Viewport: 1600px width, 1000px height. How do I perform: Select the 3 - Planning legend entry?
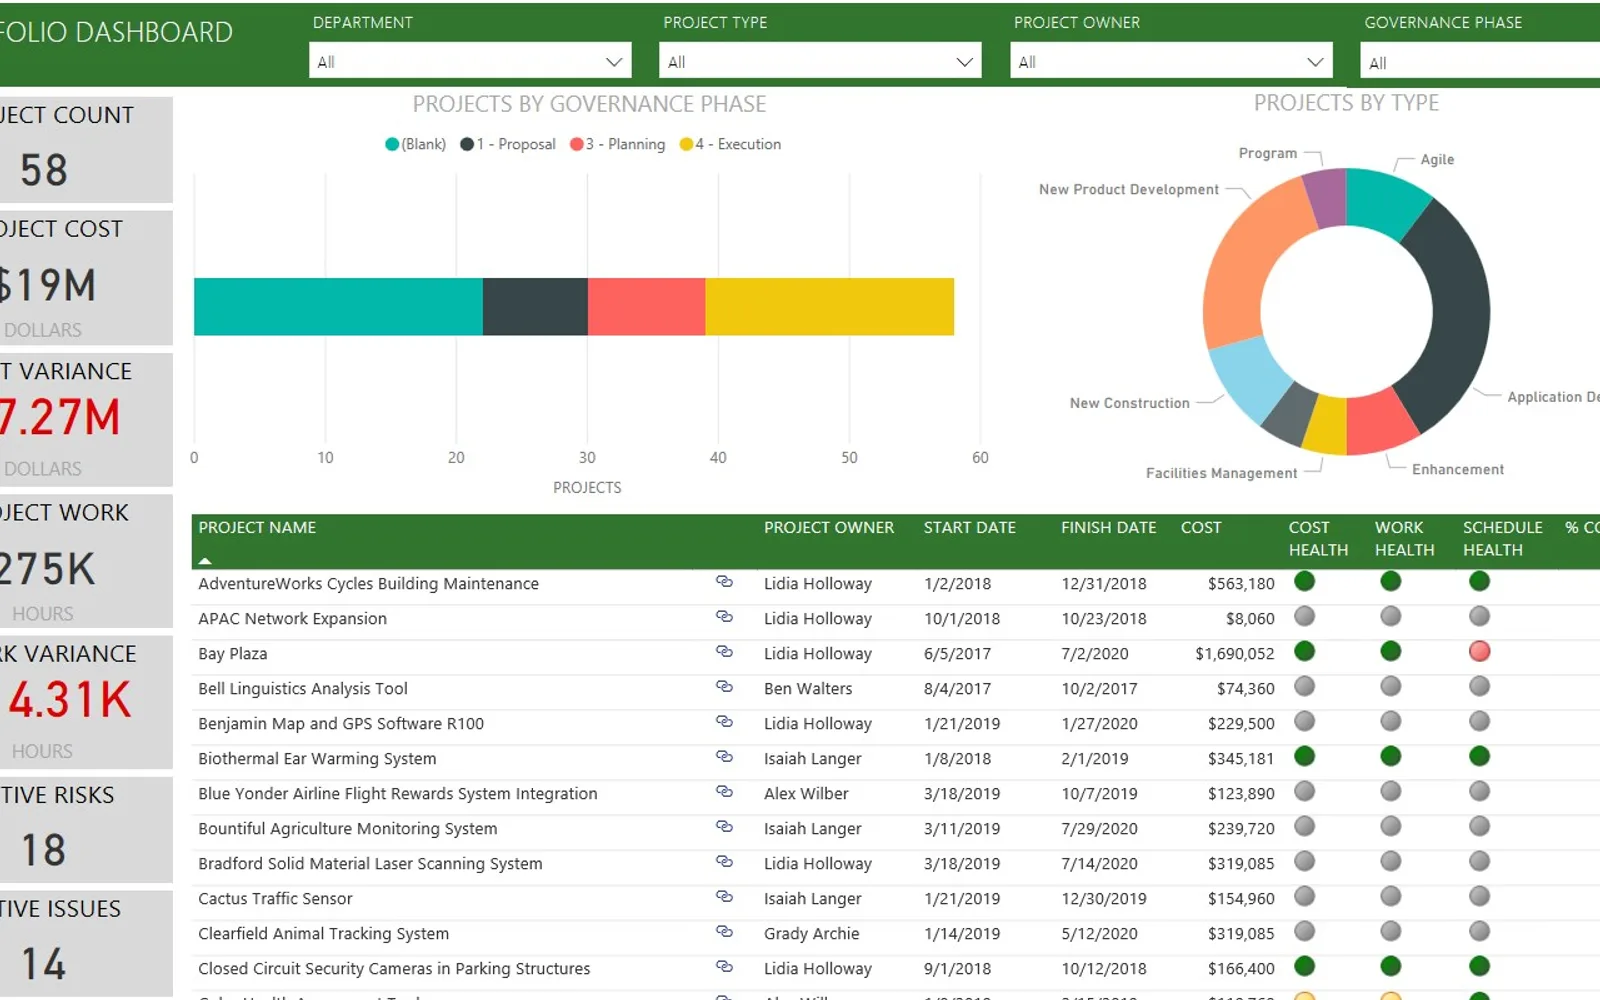[618, 144]
